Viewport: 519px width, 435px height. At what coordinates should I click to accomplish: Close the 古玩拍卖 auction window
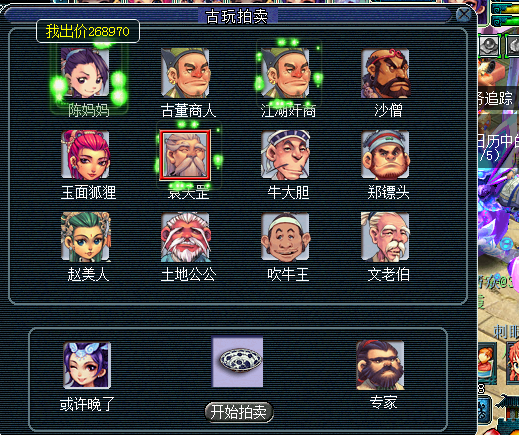[463, 15]
